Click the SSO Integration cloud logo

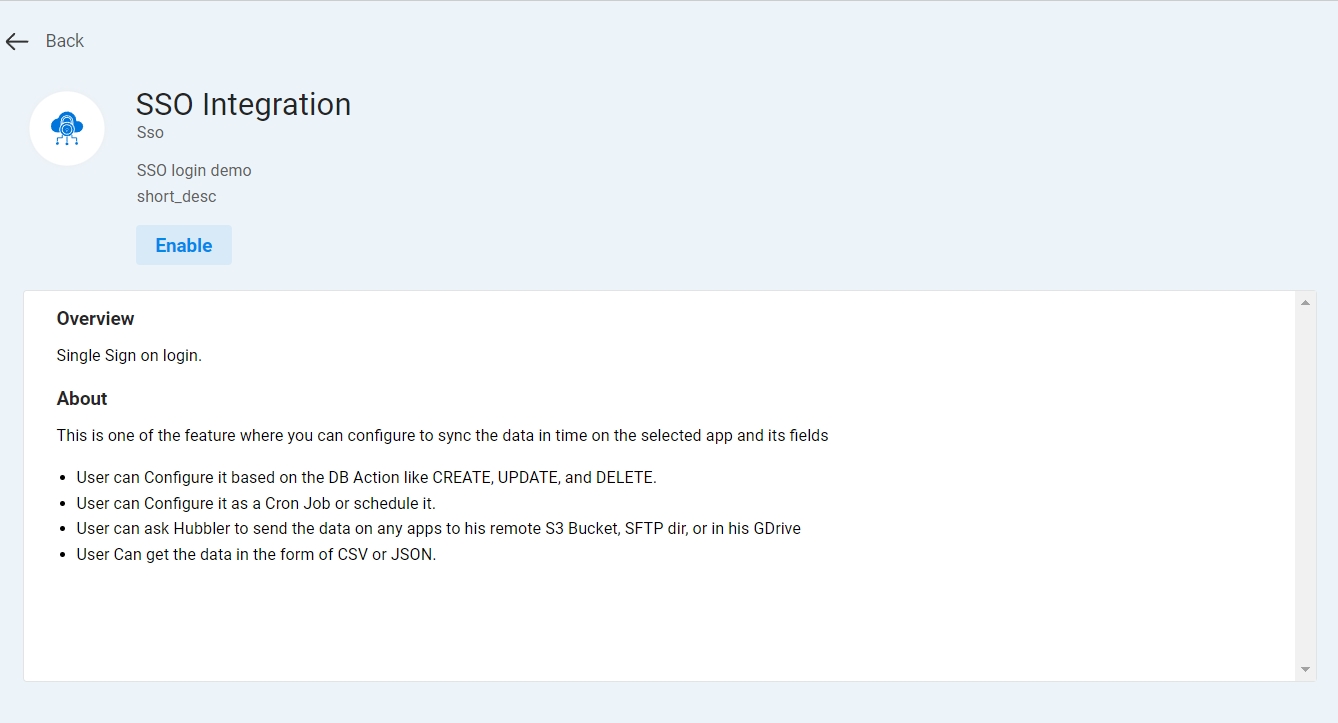(x=67, y=129)
